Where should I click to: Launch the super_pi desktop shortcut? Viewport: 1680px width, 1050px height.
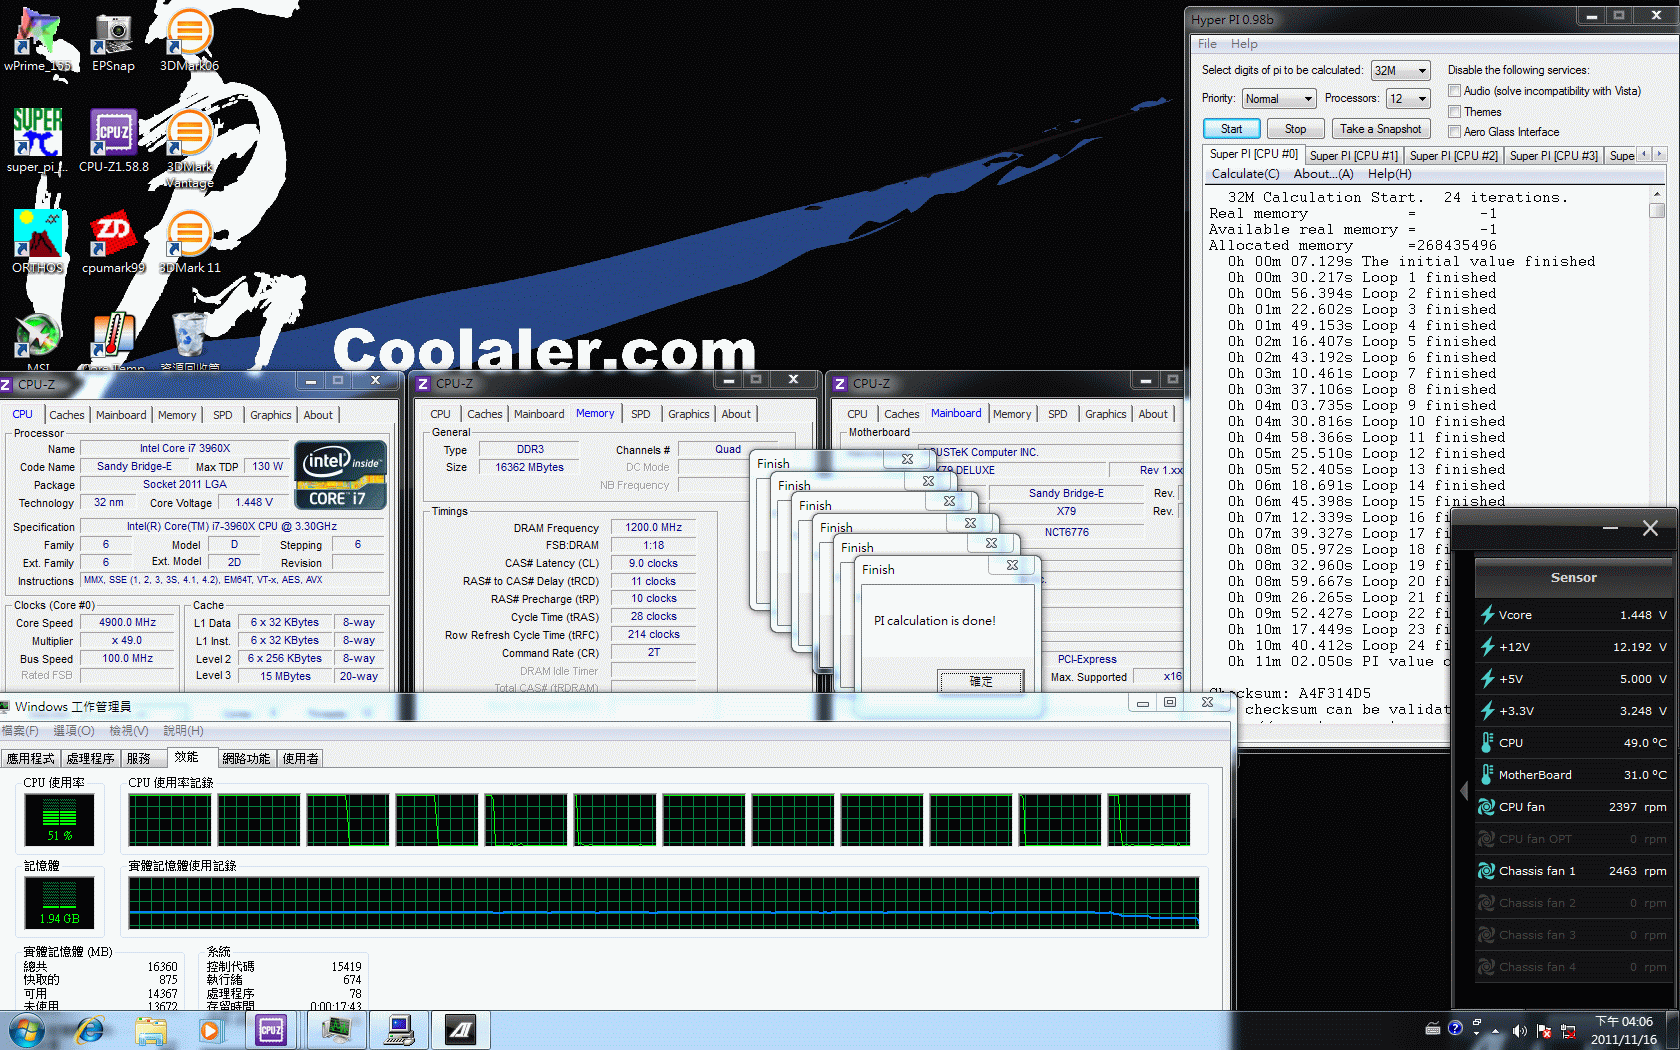pos(37,141)
